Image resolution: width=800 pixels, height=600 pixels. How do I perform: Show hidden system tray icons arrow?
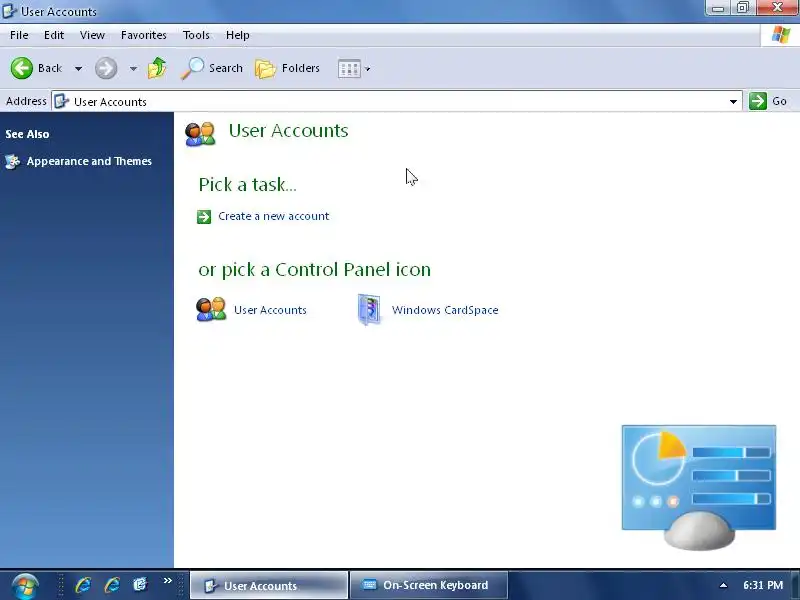(723, 585)
